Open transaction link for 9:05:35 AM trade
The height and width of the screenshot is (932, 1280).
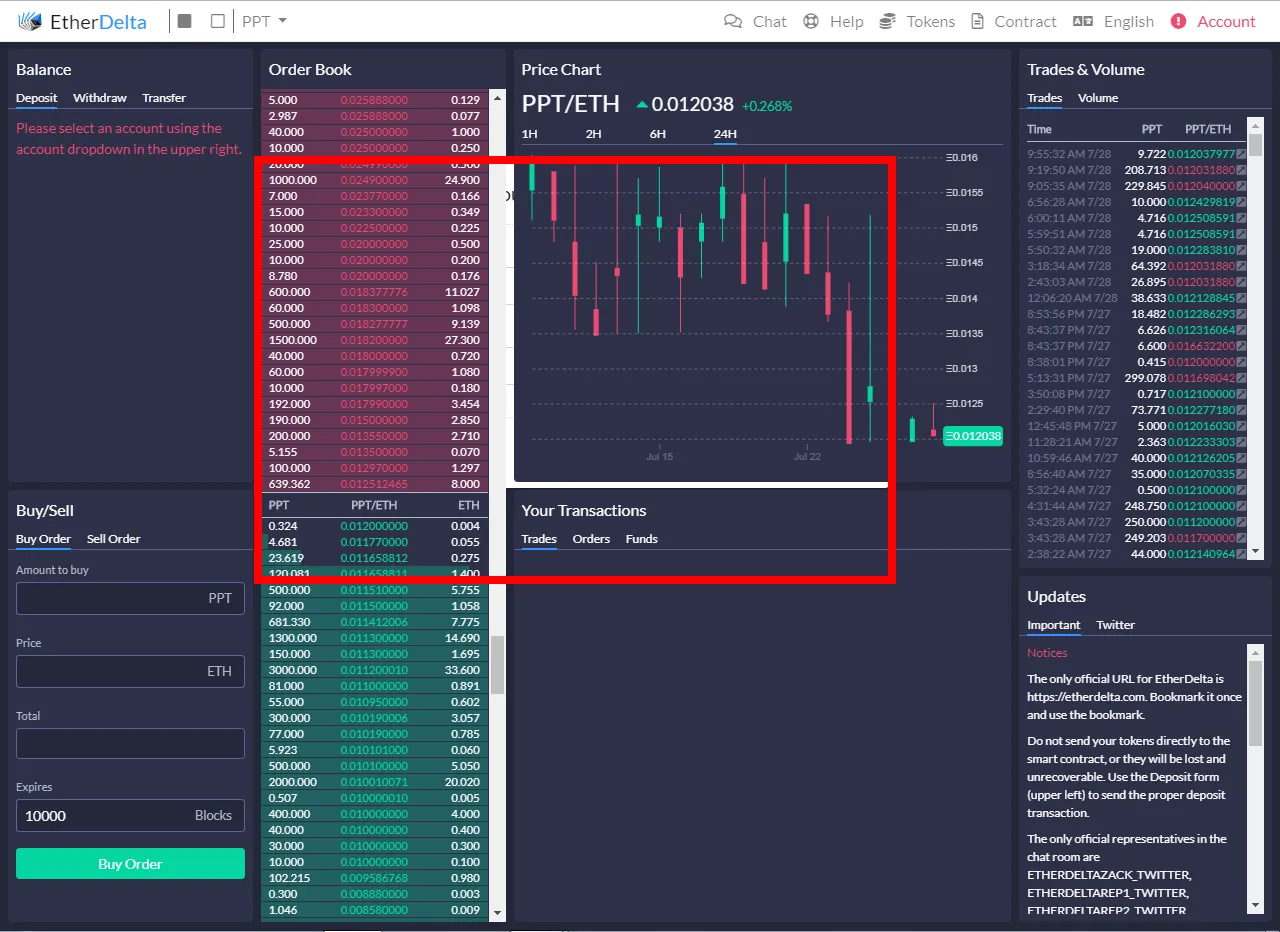[x=1242, y=186]
